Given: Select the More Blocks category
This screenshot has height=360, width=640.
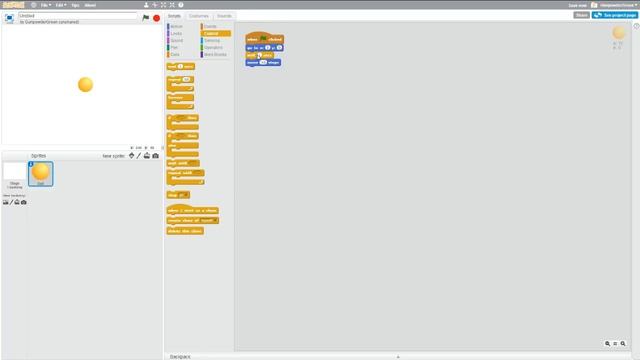Looking at the screenshot, I should coord(215,54).
